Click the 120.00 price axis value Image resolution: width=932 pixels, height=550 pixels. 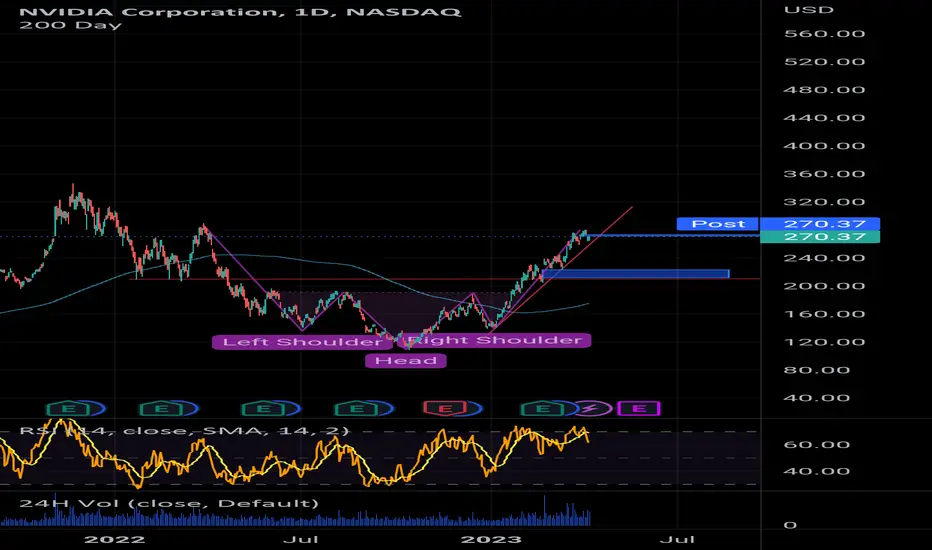(824, 342)
